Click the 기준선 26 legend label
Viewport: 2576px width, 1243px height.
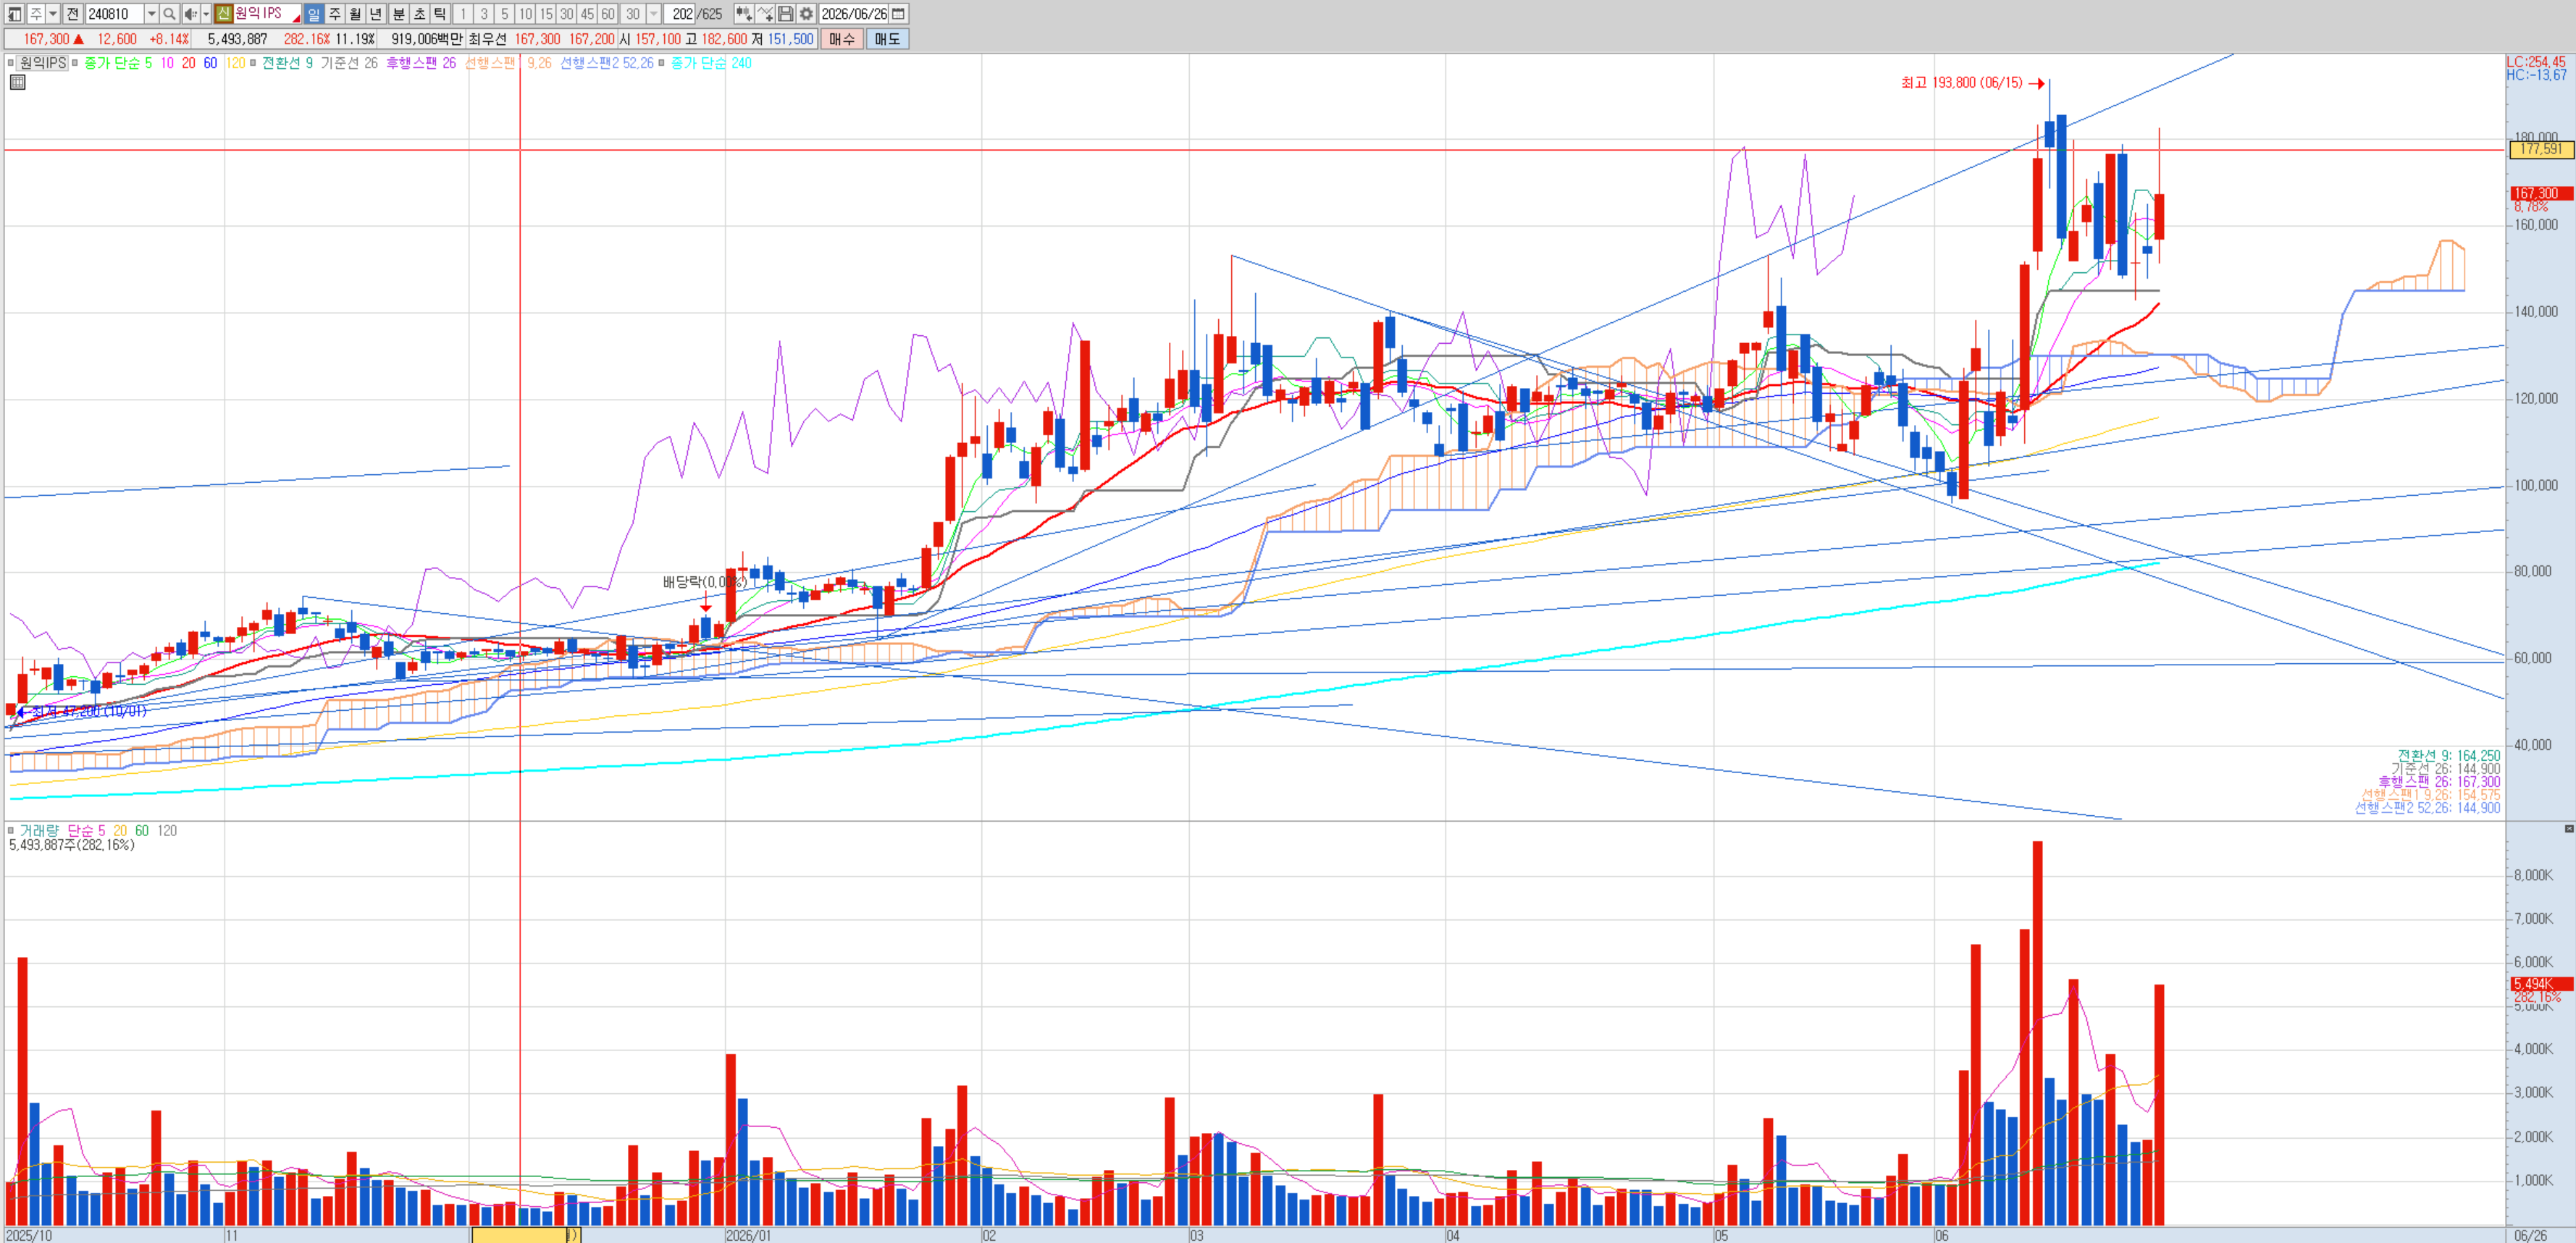pos(349,63)
